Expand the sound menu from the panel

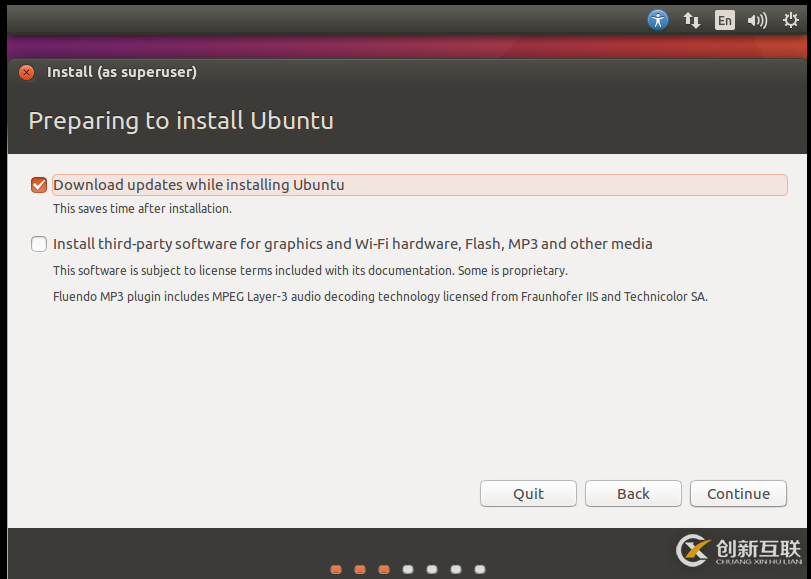coord(756,19)
